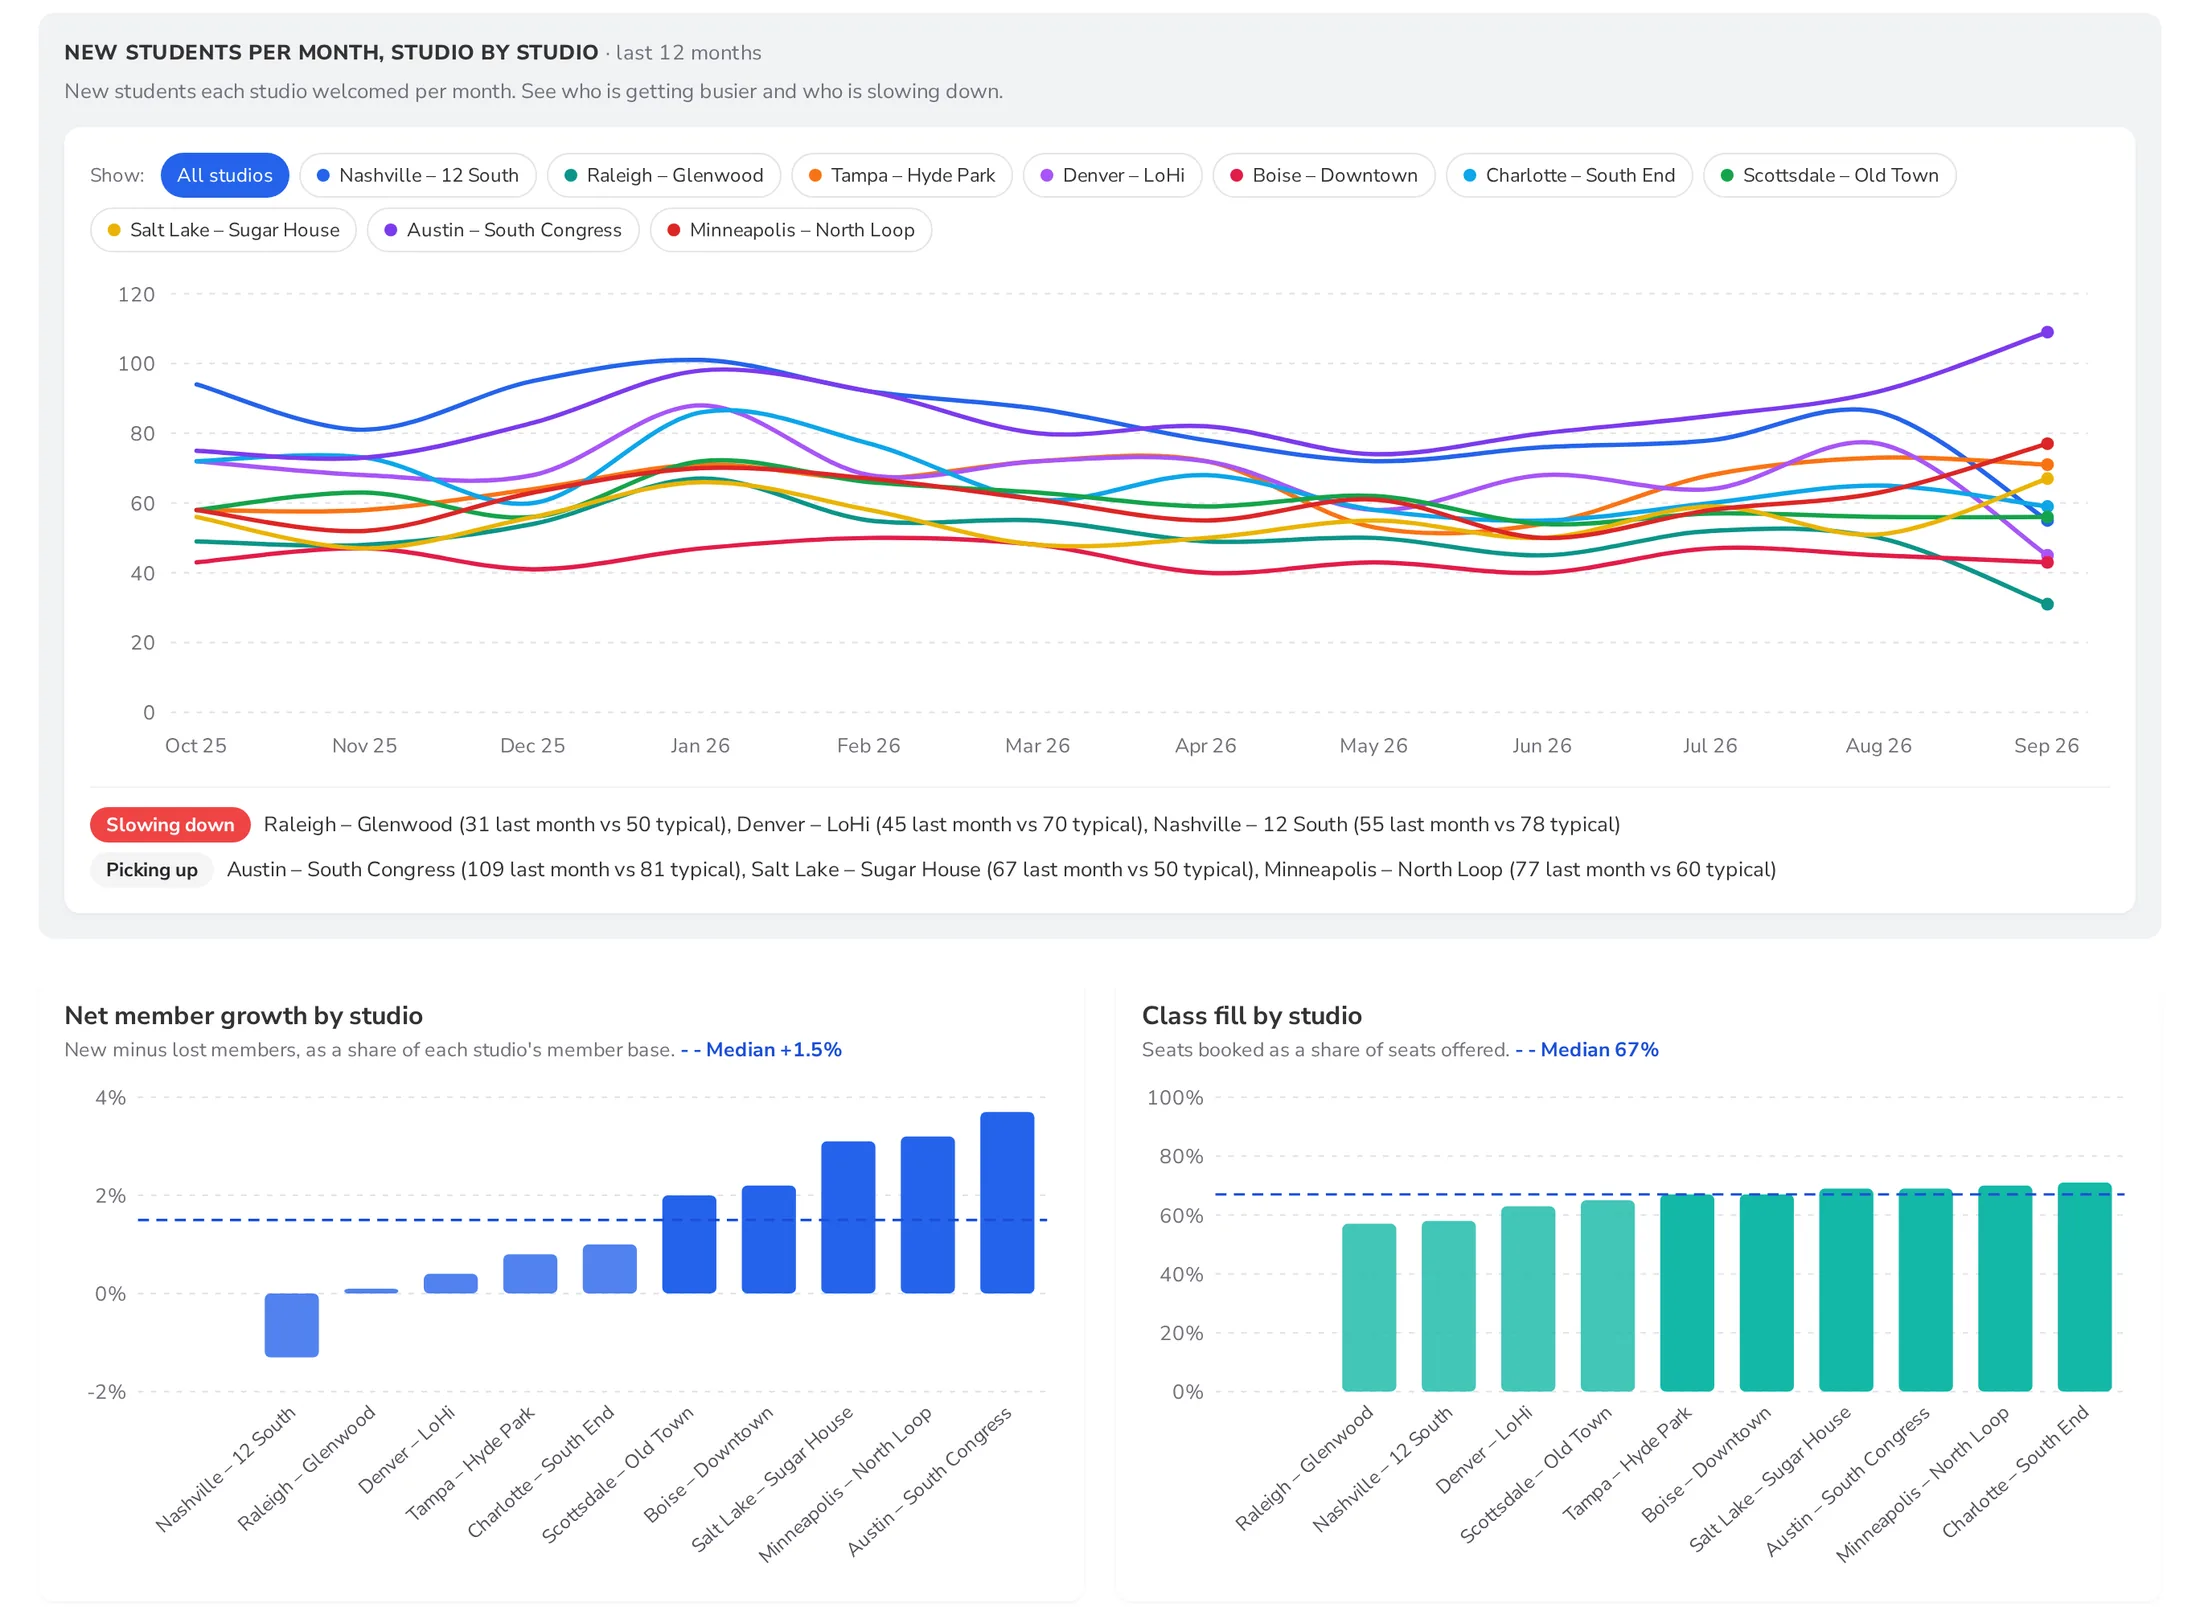The image size is (2200, 1607).
Task: Click Minneapolis' Sep 26 red endpoint at 77
Action: 2046,444
